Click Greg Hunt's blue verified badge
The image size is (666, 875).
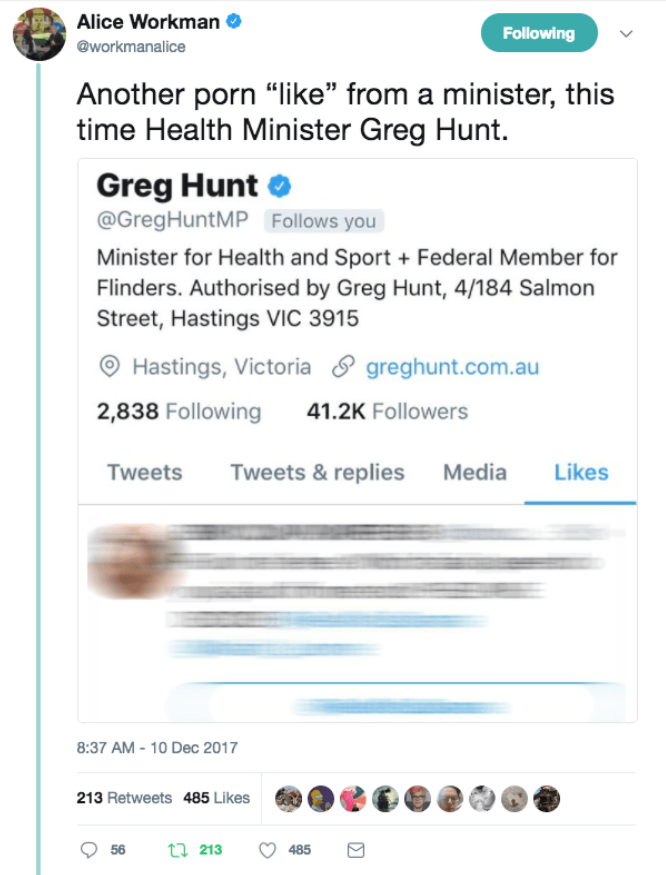pos(279,186)
